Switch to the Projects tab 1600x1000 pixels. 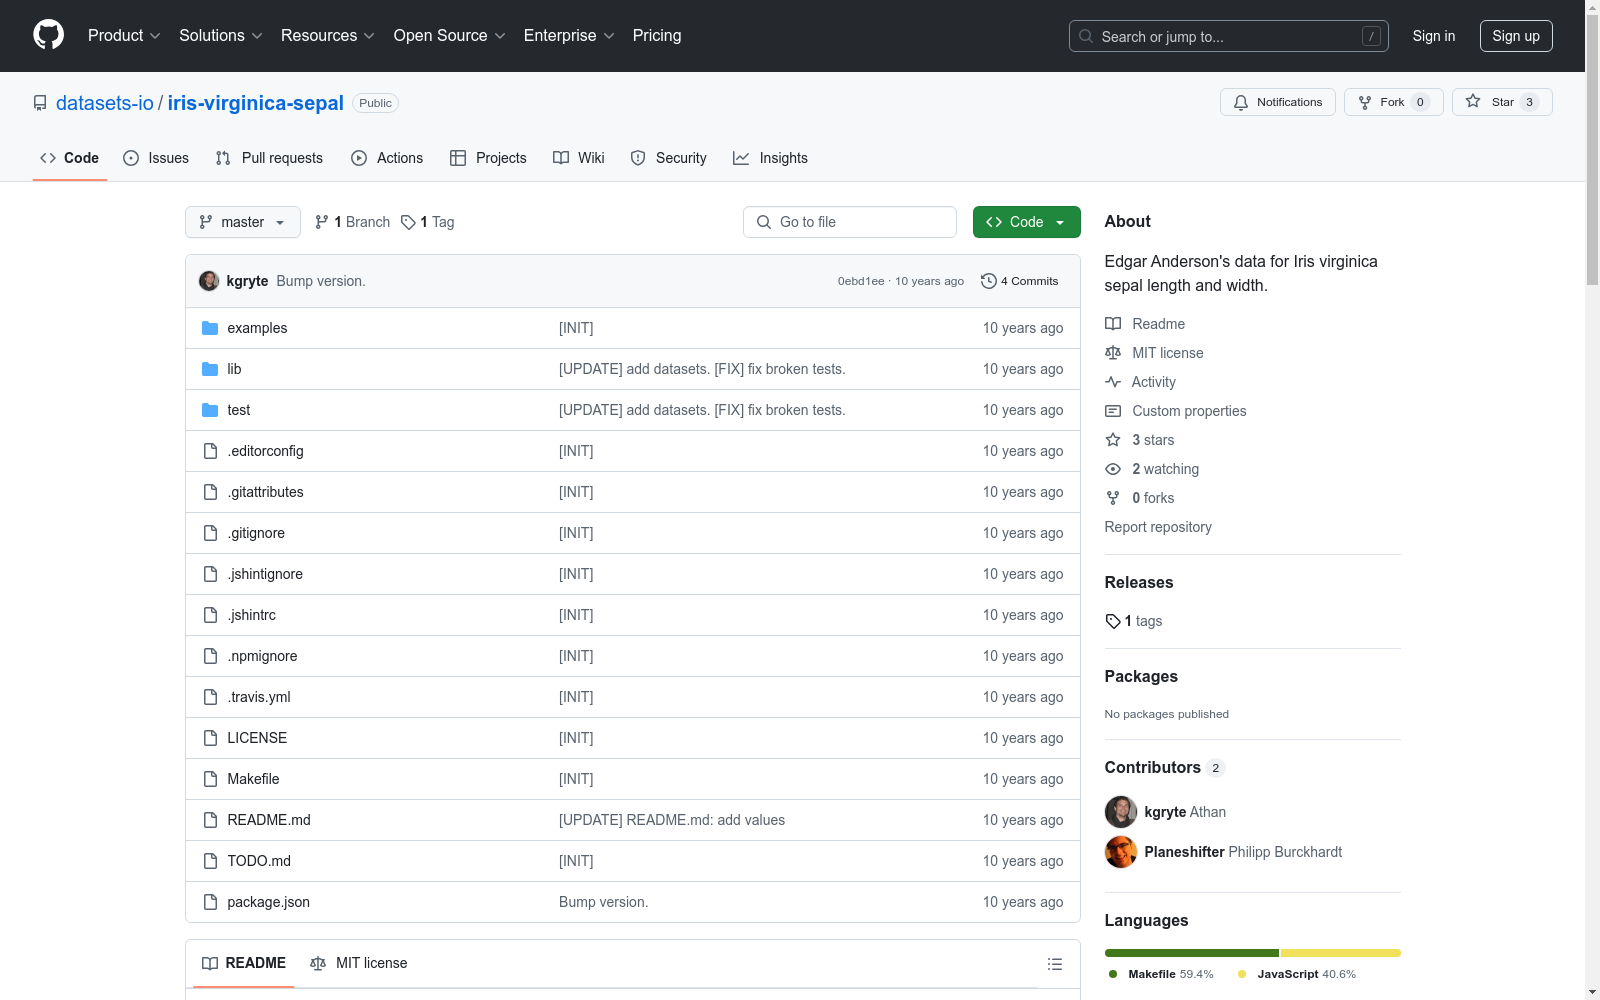(x=488, y=158)
